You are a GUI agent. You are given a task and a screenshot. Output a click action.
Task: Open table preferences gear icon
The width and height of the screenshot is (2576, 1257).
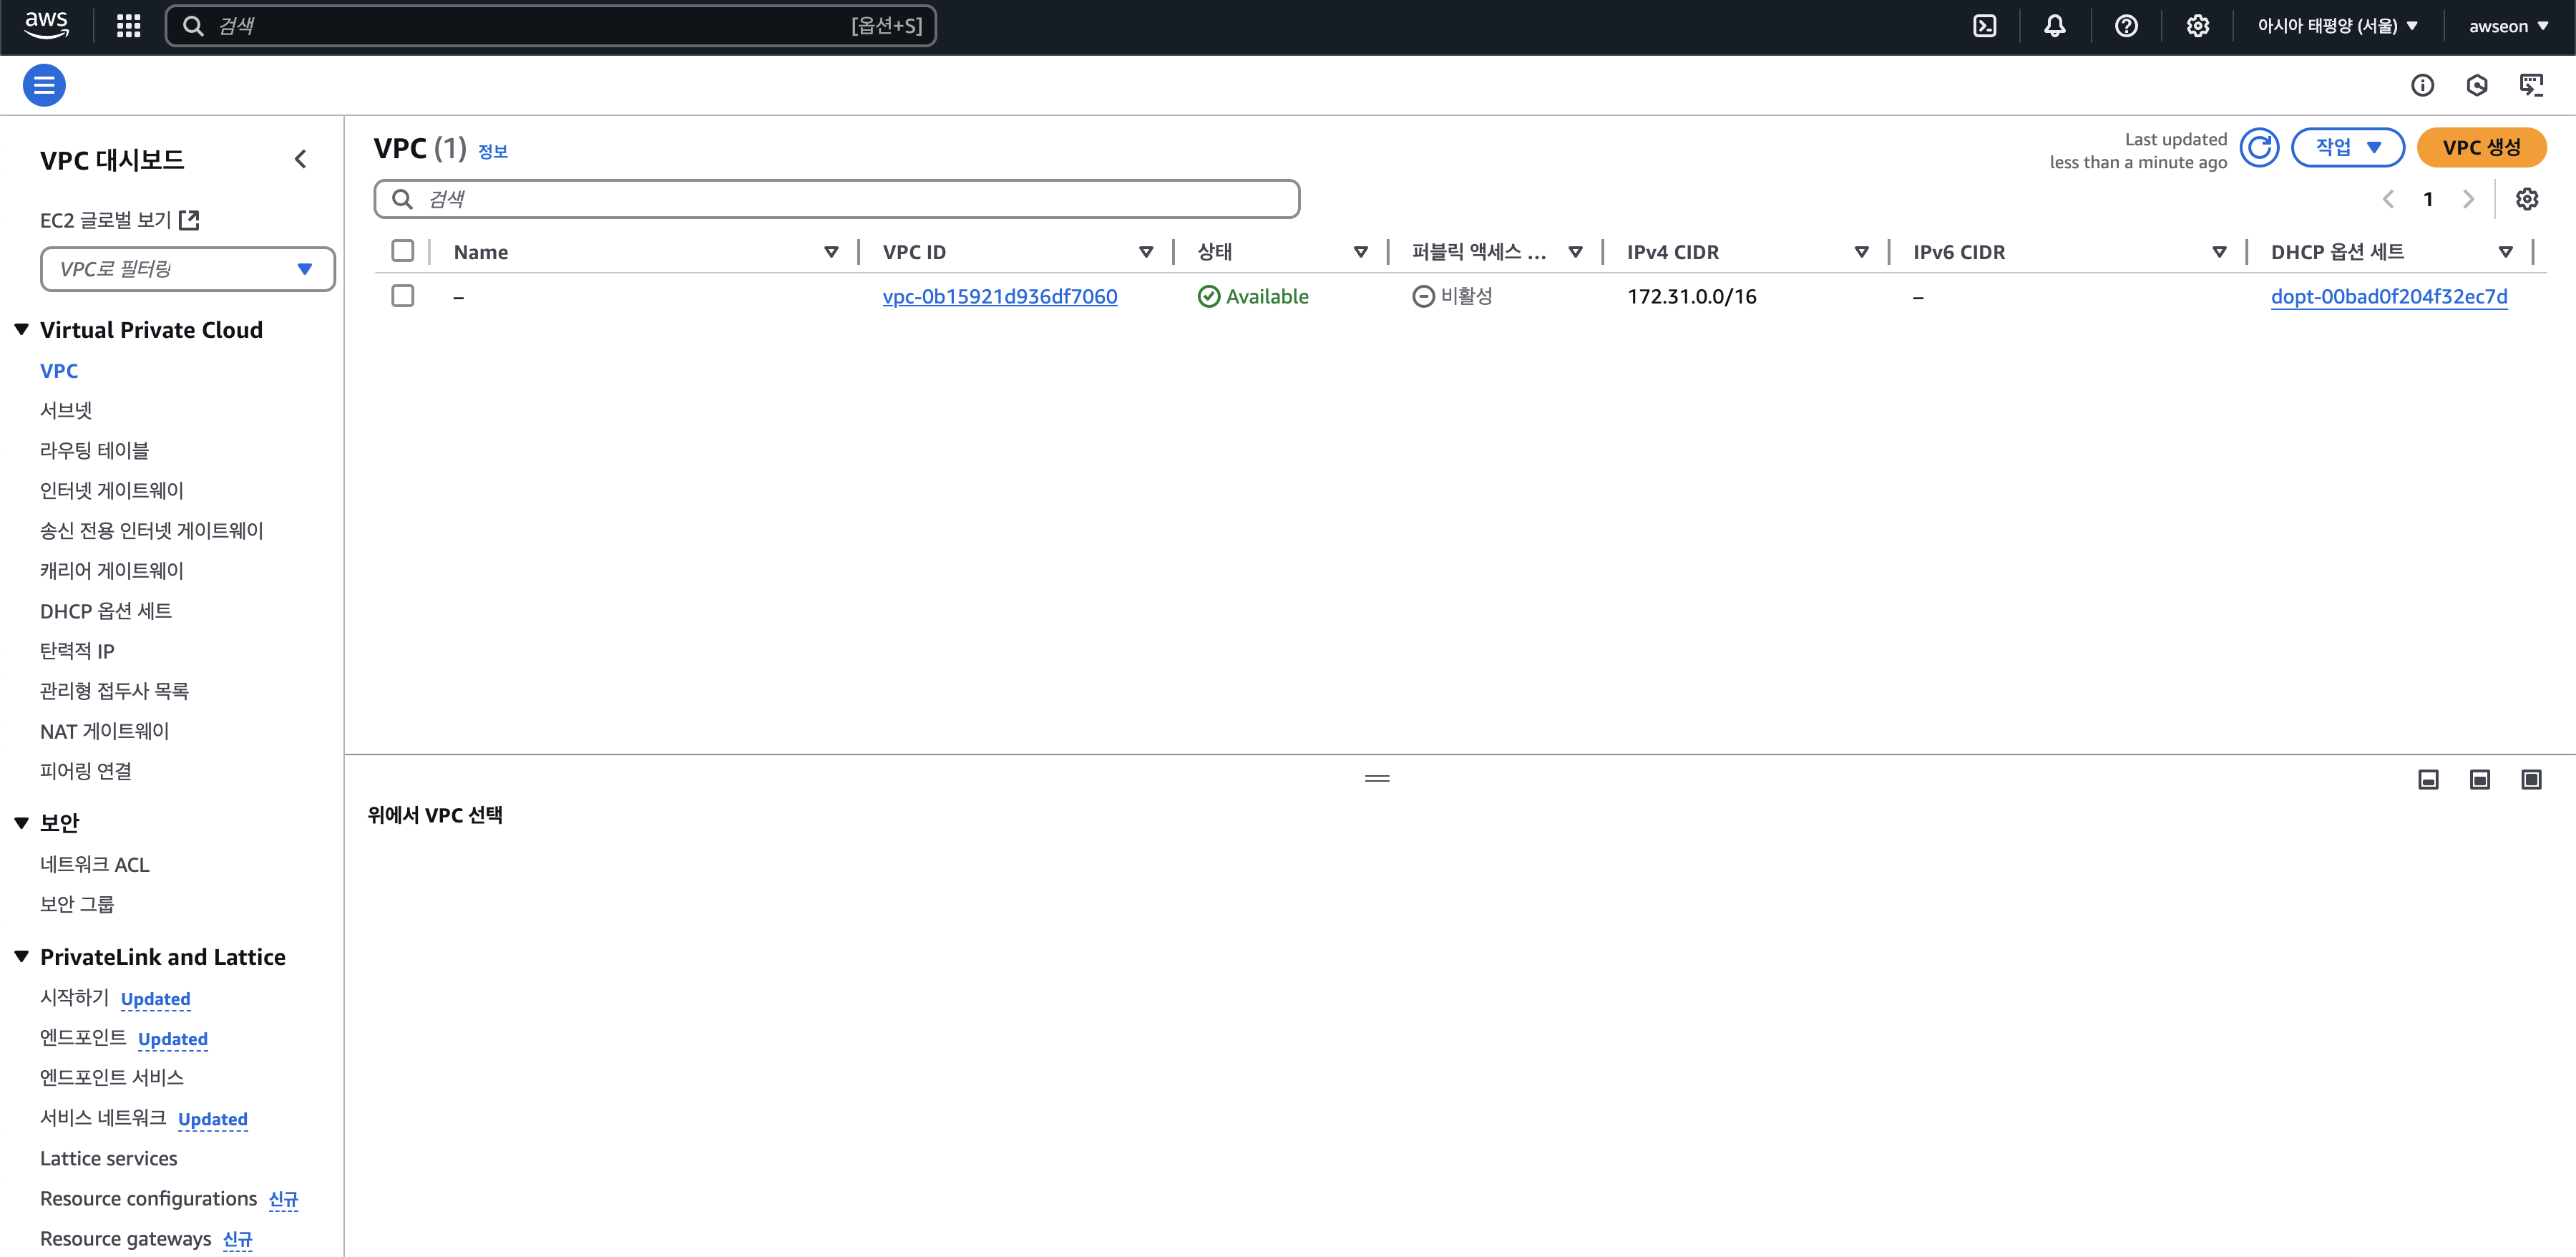[x=2526, y=199]
